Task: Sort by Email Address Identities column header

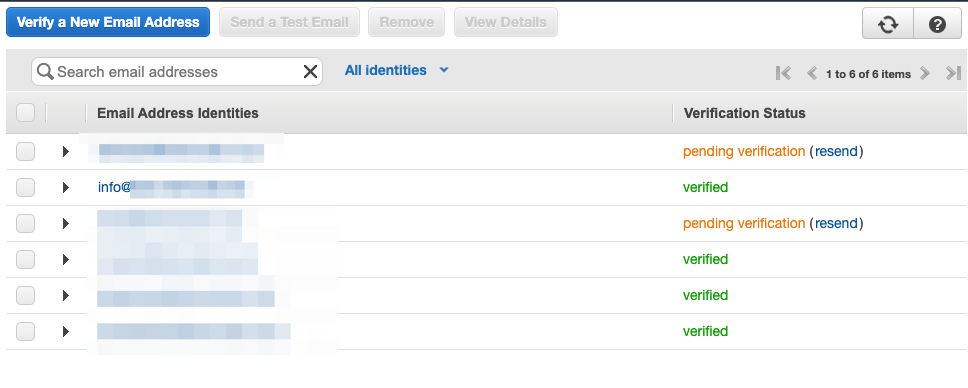Action: 178,113
